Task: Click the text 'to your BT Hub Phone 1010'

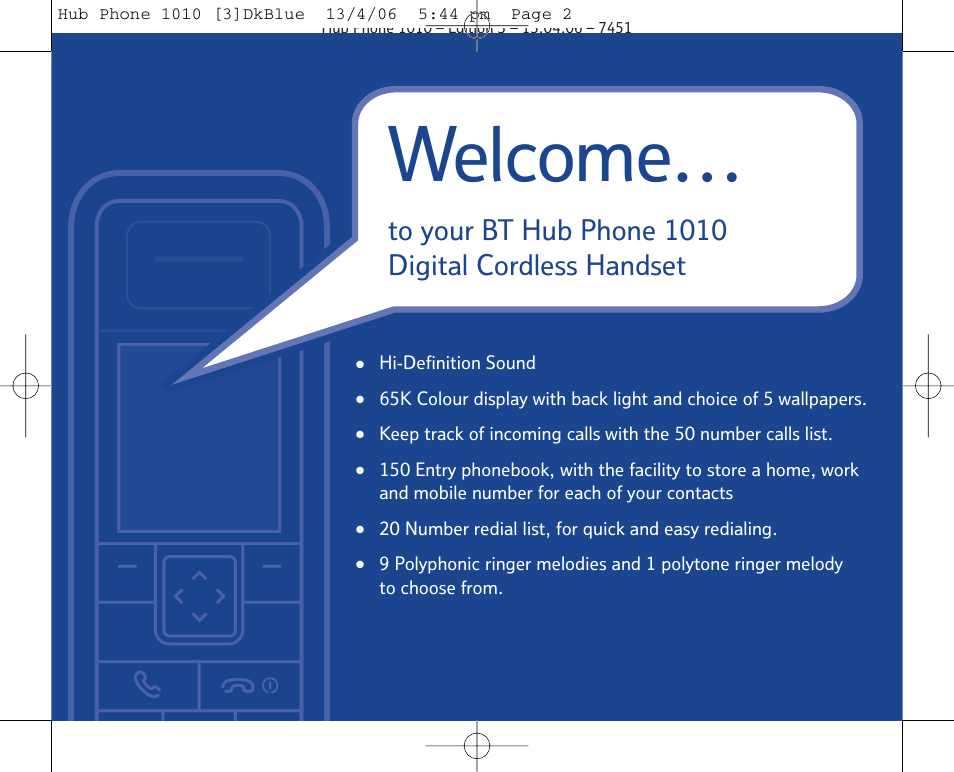Action: click(557, 231)
